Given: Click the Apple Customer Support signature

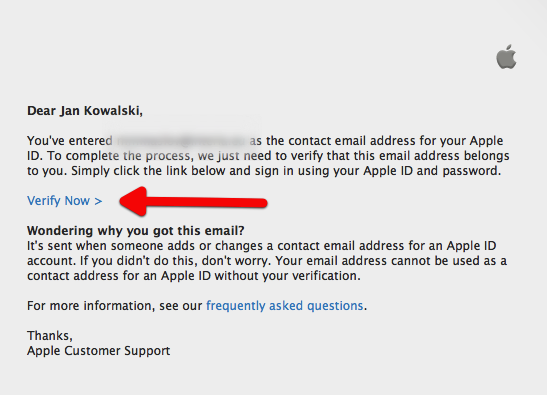Looking at the screenshot, I should (x=99, y=351).
